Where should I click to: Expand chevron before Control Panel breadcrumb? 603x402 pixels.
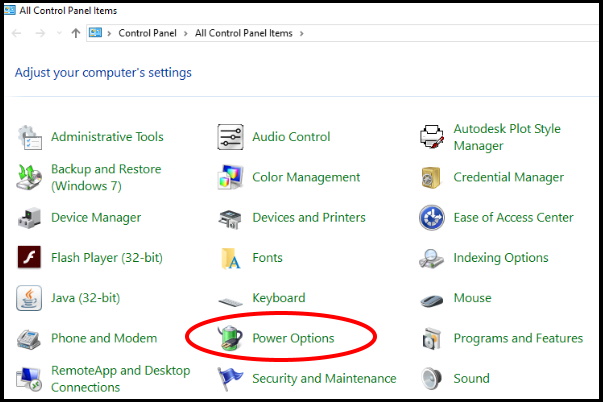(109, 33)
